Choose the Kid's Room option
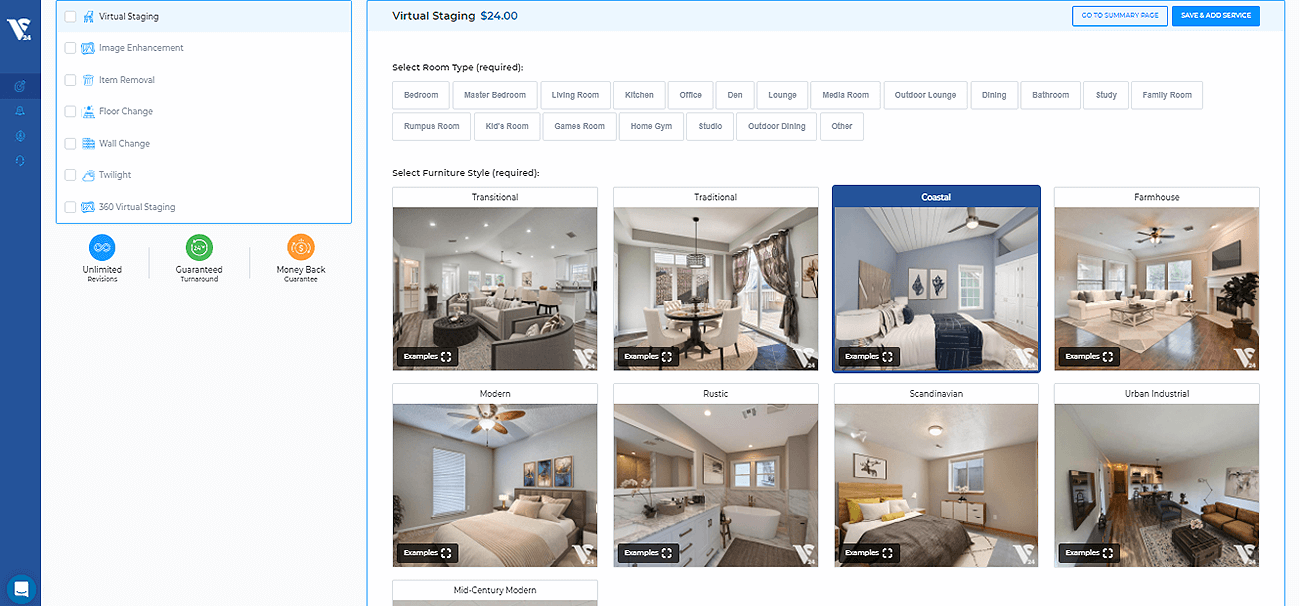Screen dimensions: 1300x606 pos(507,126)
